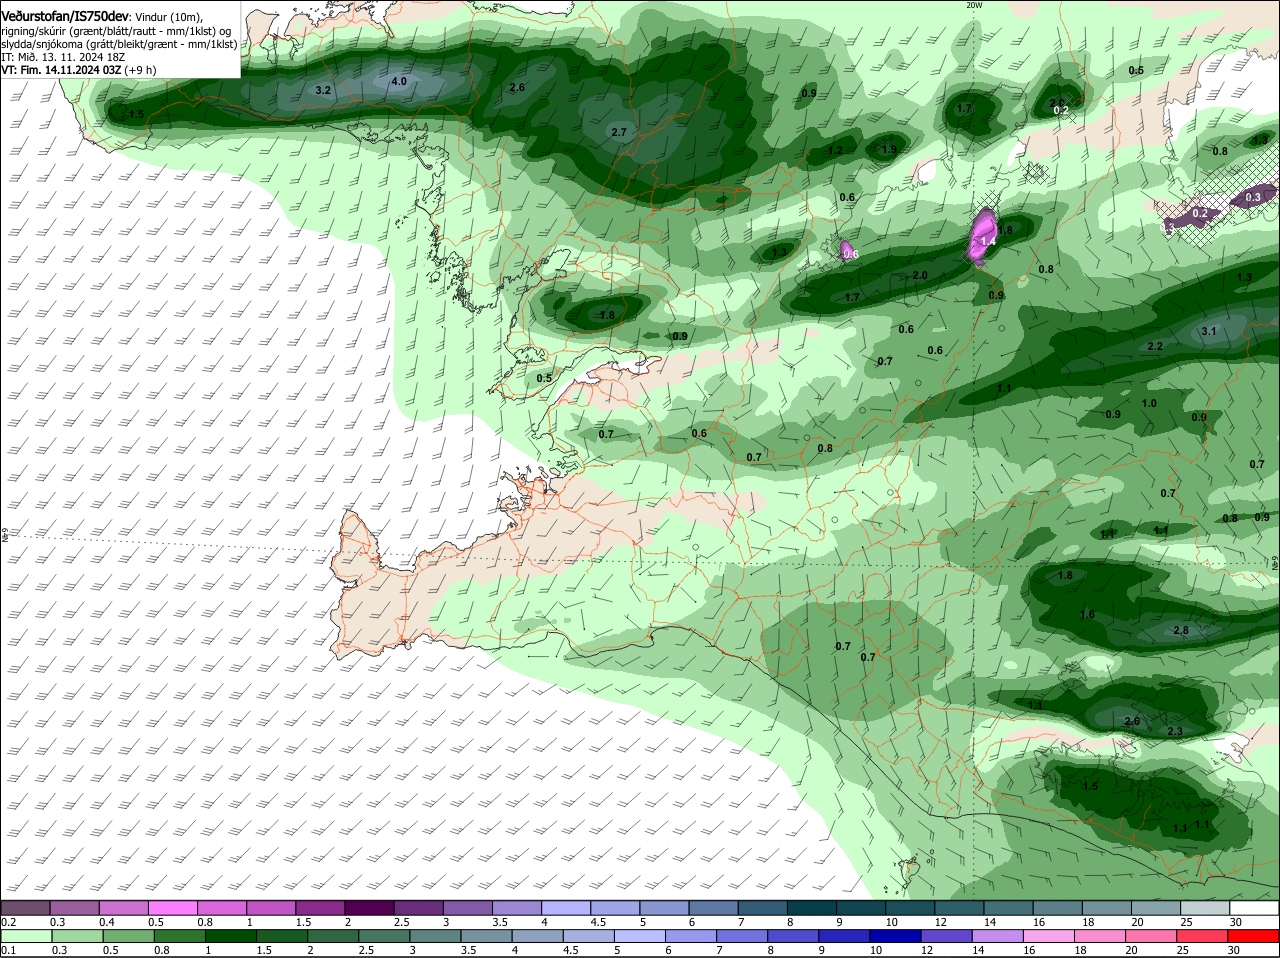Image resolution: width=1280 pixels, height=958 pixels.
Task: Click the '2.7' precipitation value on map
Action: coord(618,132)
